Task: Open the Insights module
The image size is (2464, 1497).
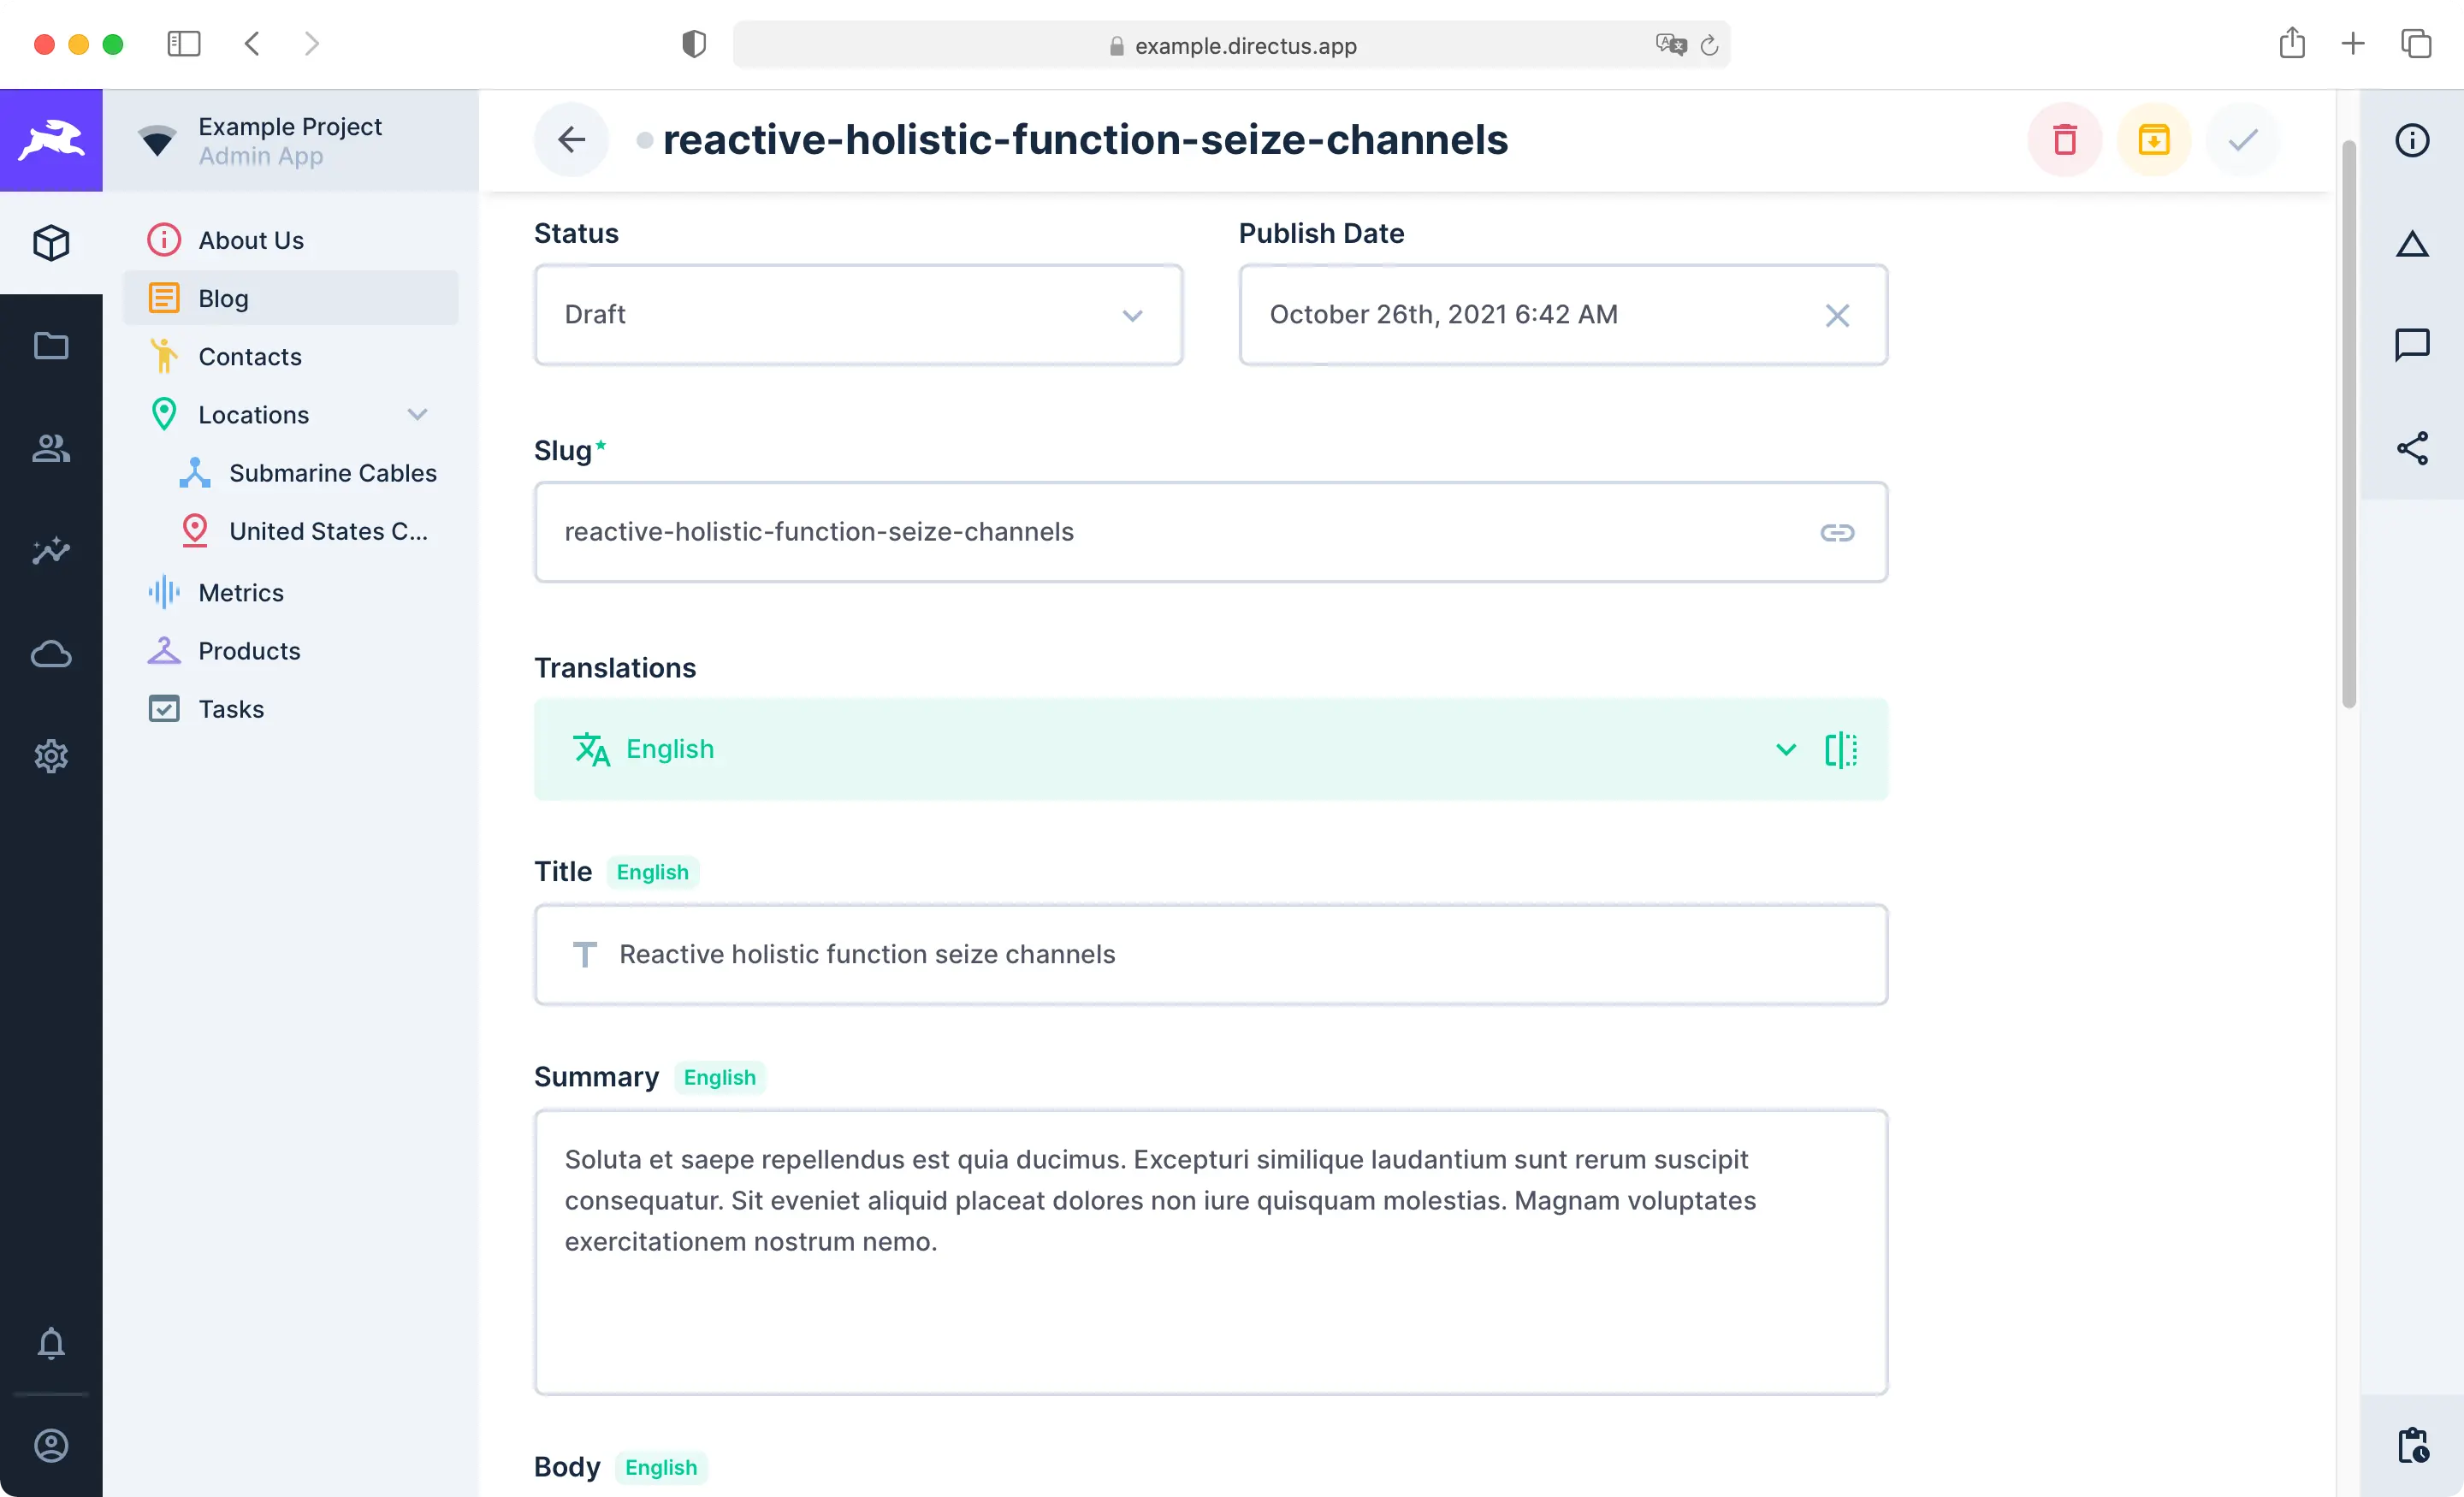Action: tap(50, 551)
